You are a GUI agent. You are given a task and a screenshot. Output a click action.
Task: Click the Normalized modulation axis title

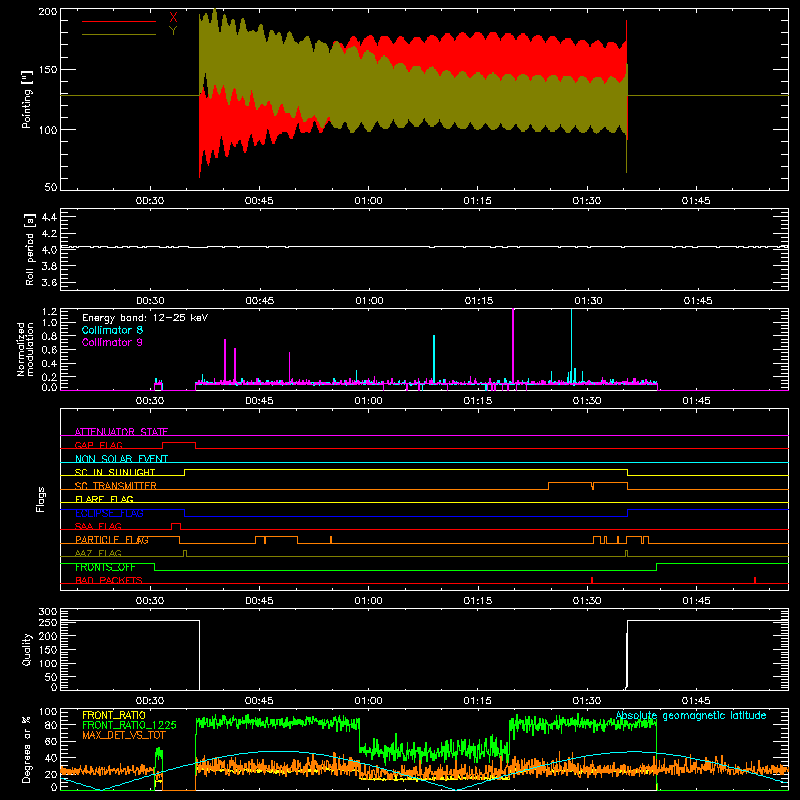(25, 349)
